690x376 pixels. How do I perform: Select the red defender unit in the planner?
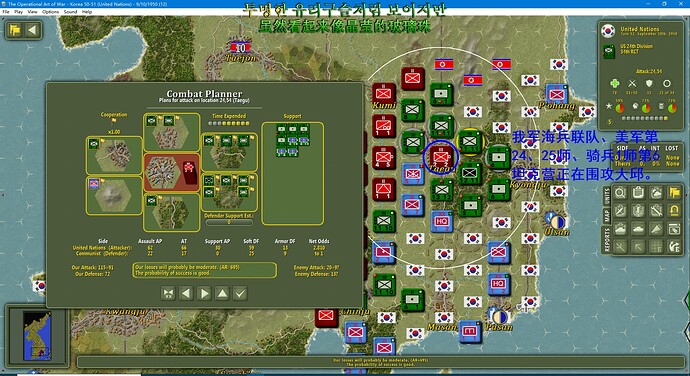(189, 172)
